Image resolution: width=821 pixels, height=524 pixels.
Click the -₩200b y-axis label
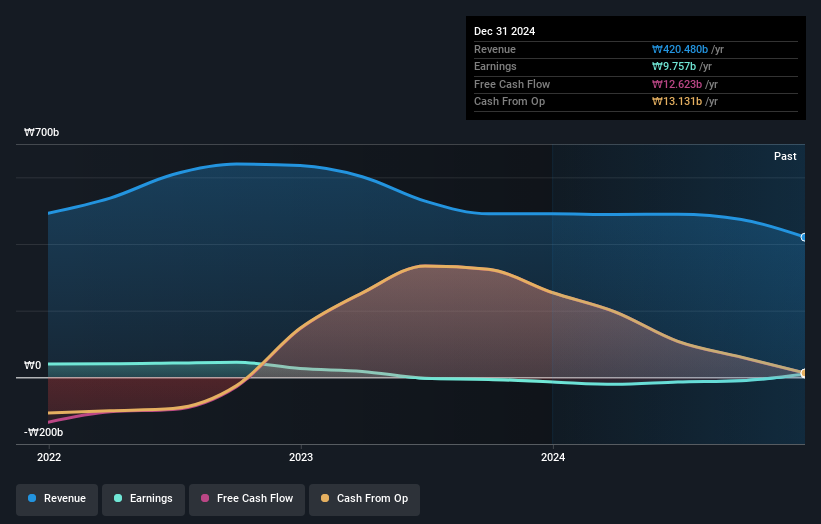[x=43, y=432]
